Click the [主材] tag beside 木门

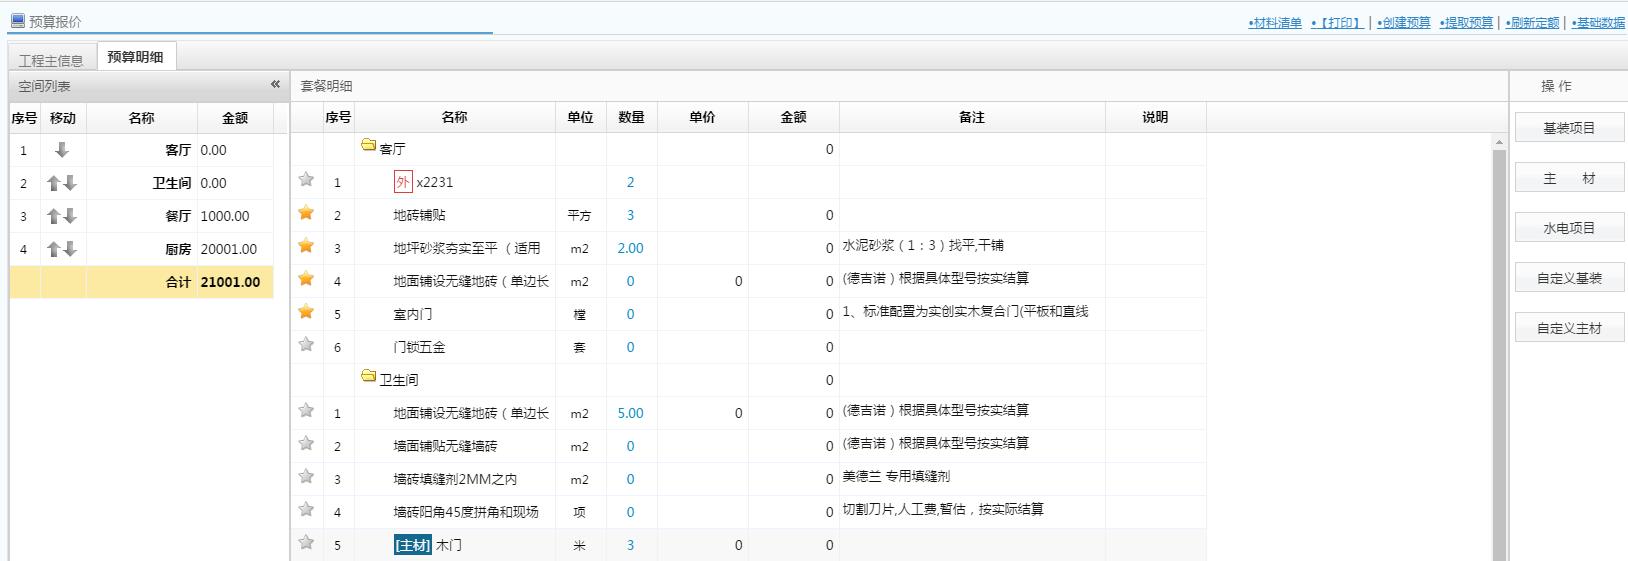(412, 545)
